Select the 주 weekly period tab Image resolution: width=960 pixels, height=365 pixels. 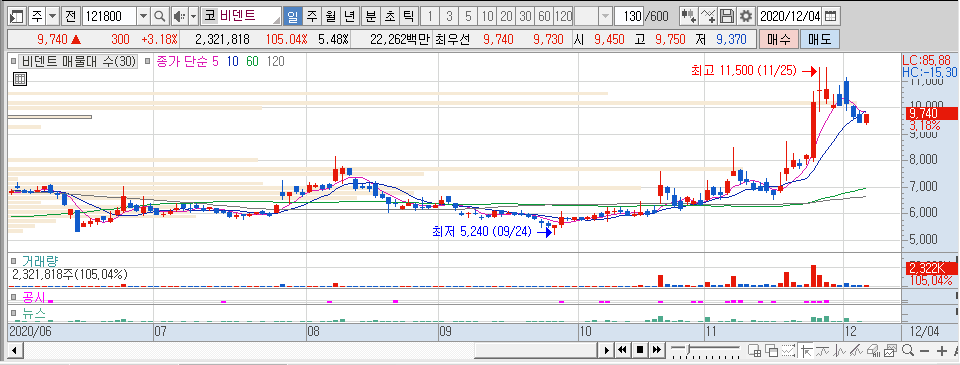tap(312, 16)
